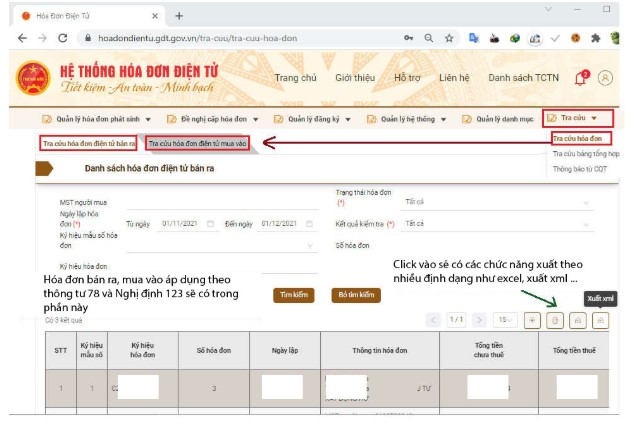Expand Đề nghị cấp hóa đơn menu
The image size is (637, 436).
pos(212,119)
